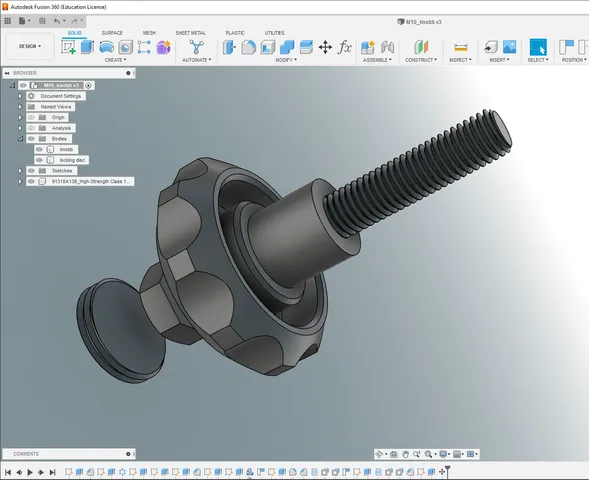This screenshot has height=480, width=589.
Task: Click the Insert Derive icon
Action: pos(491,47)
